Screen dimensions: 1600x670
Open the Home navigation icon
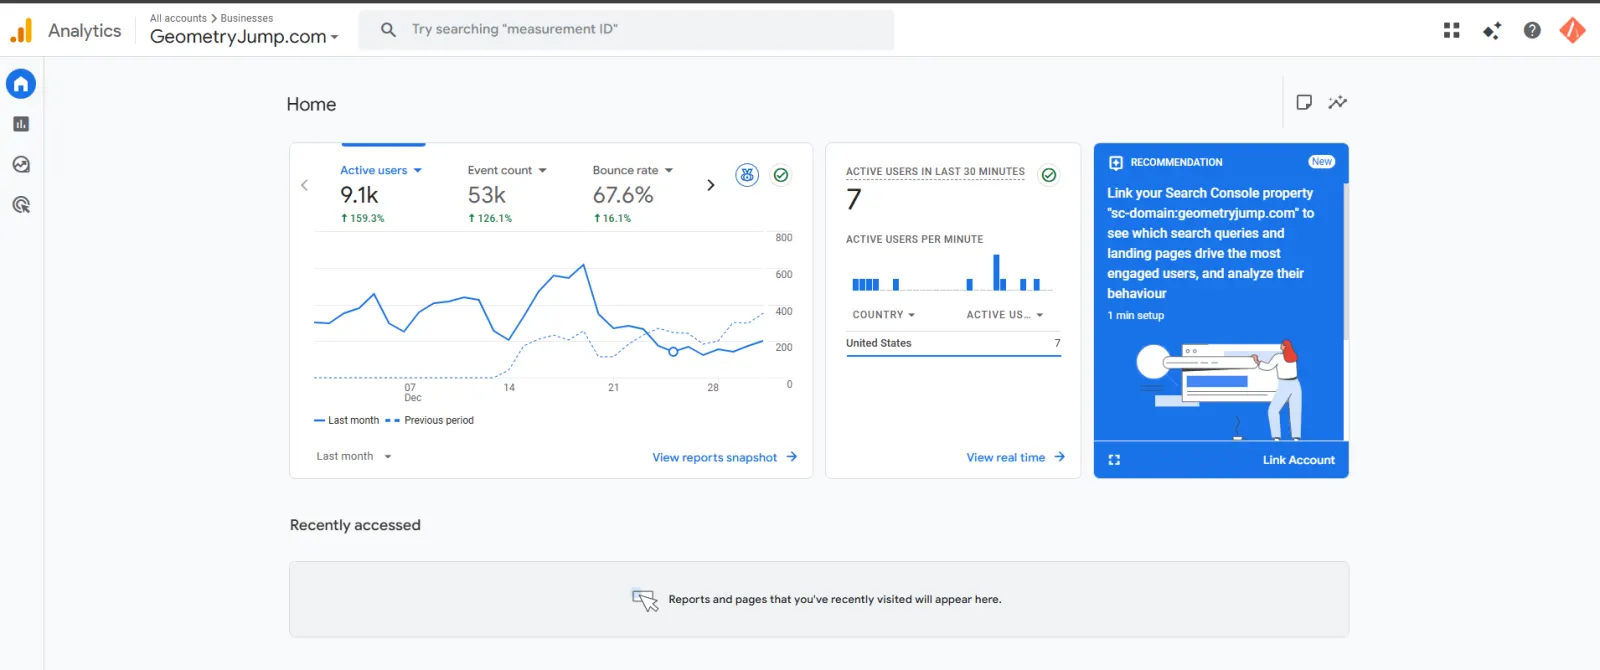tap(21, 84)
